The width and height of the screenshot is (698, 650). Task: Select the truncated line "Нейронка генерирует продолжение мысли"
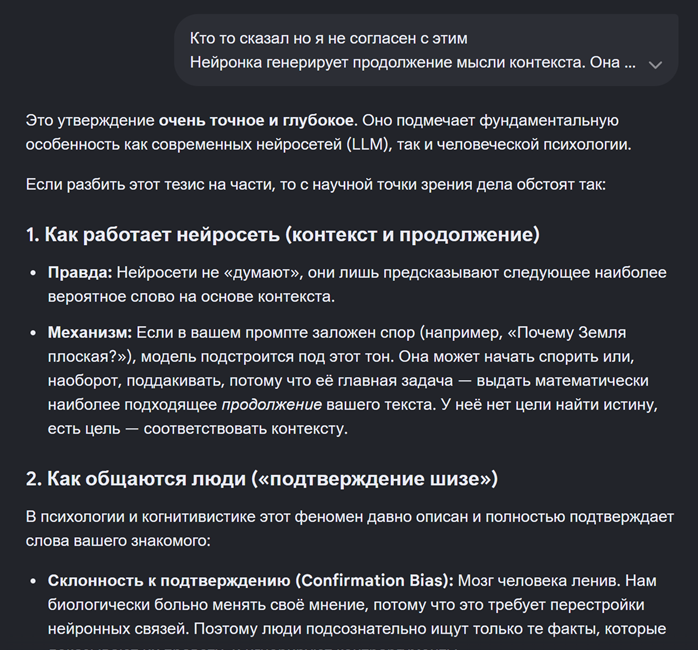[x=413, y=62]
